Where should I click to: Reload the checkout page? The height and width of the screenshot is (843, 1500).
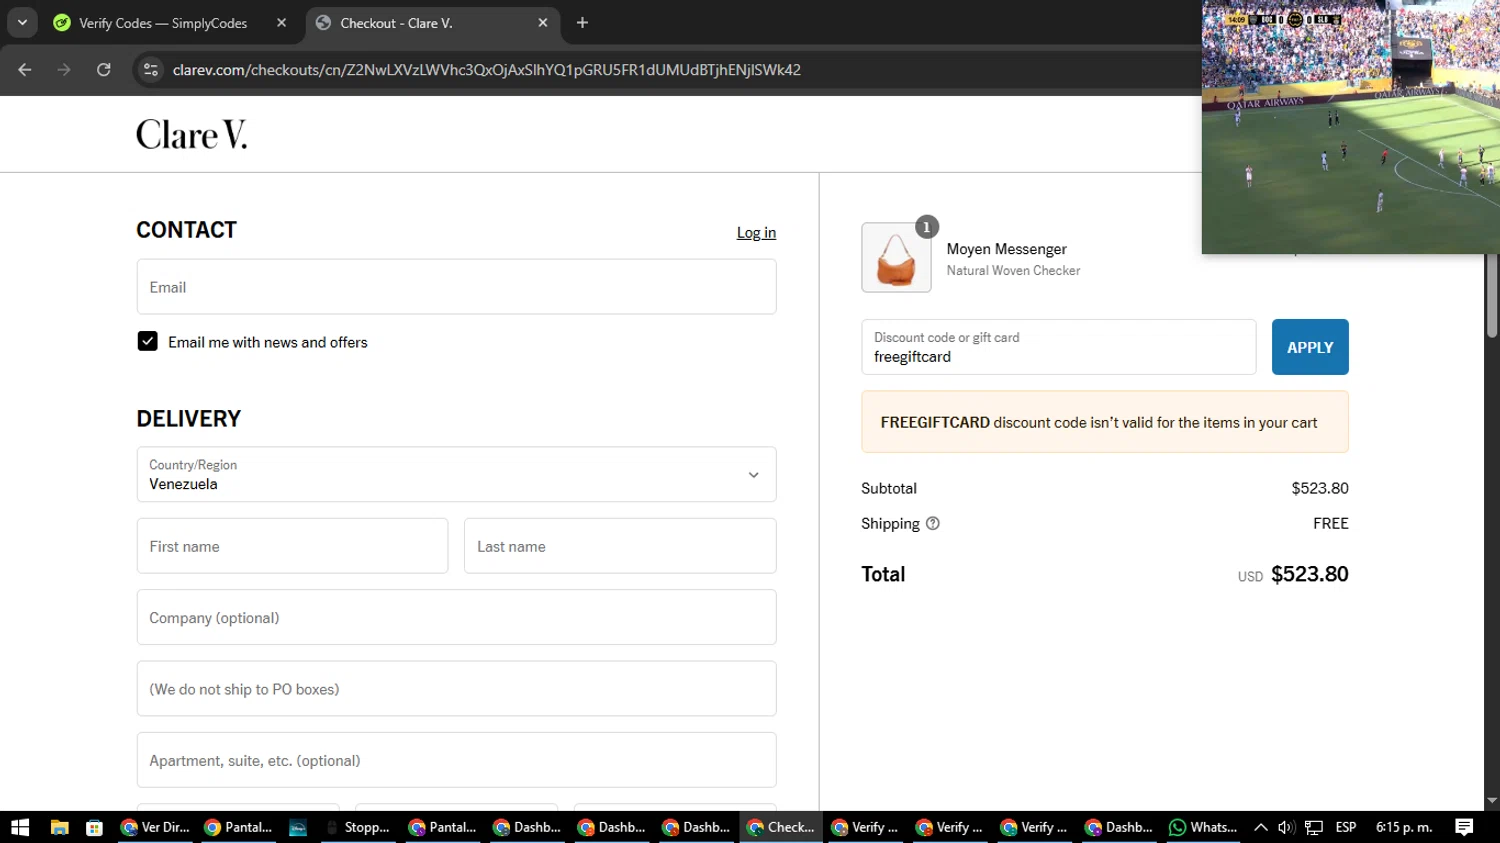(104, 69)
